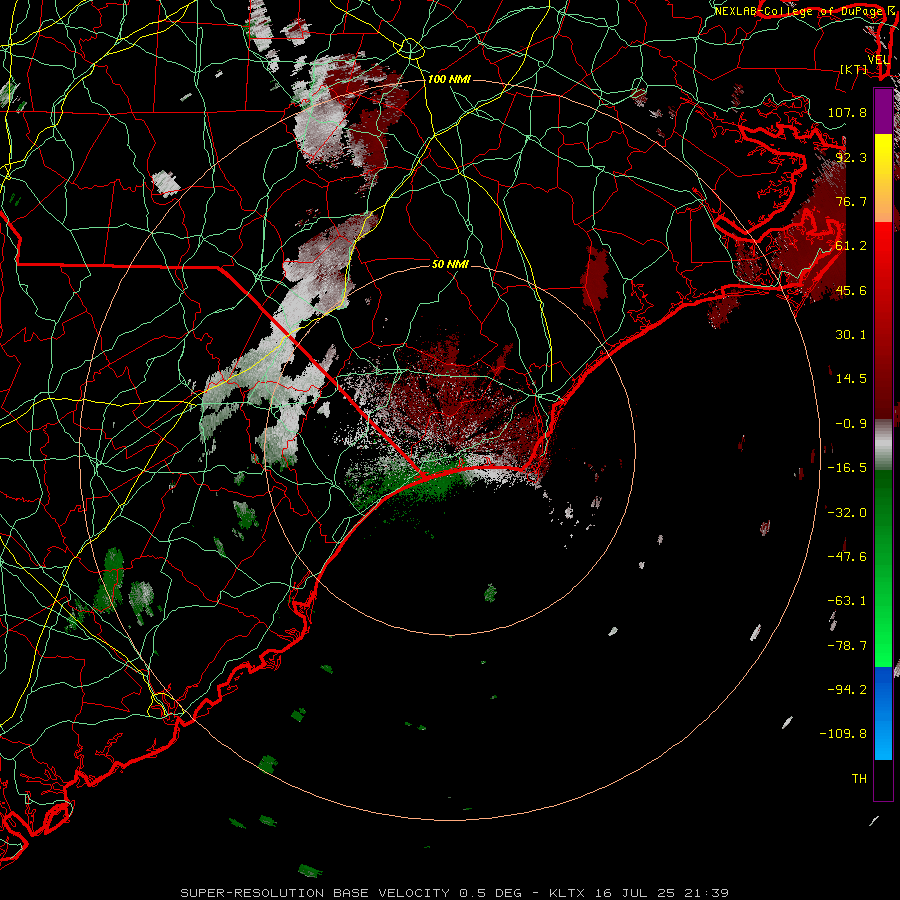Click the 92.3 velocity scale value
The height and width of the screenshot is (900, 900).
pyautogui.click(x=851, y=157)
